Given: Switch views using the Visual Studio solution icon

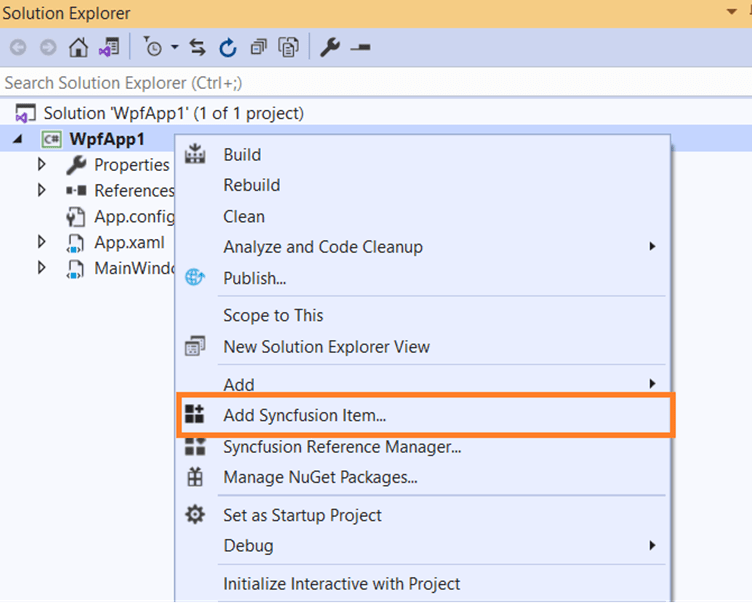Looking at the screenshot, I should coord(108,47).
